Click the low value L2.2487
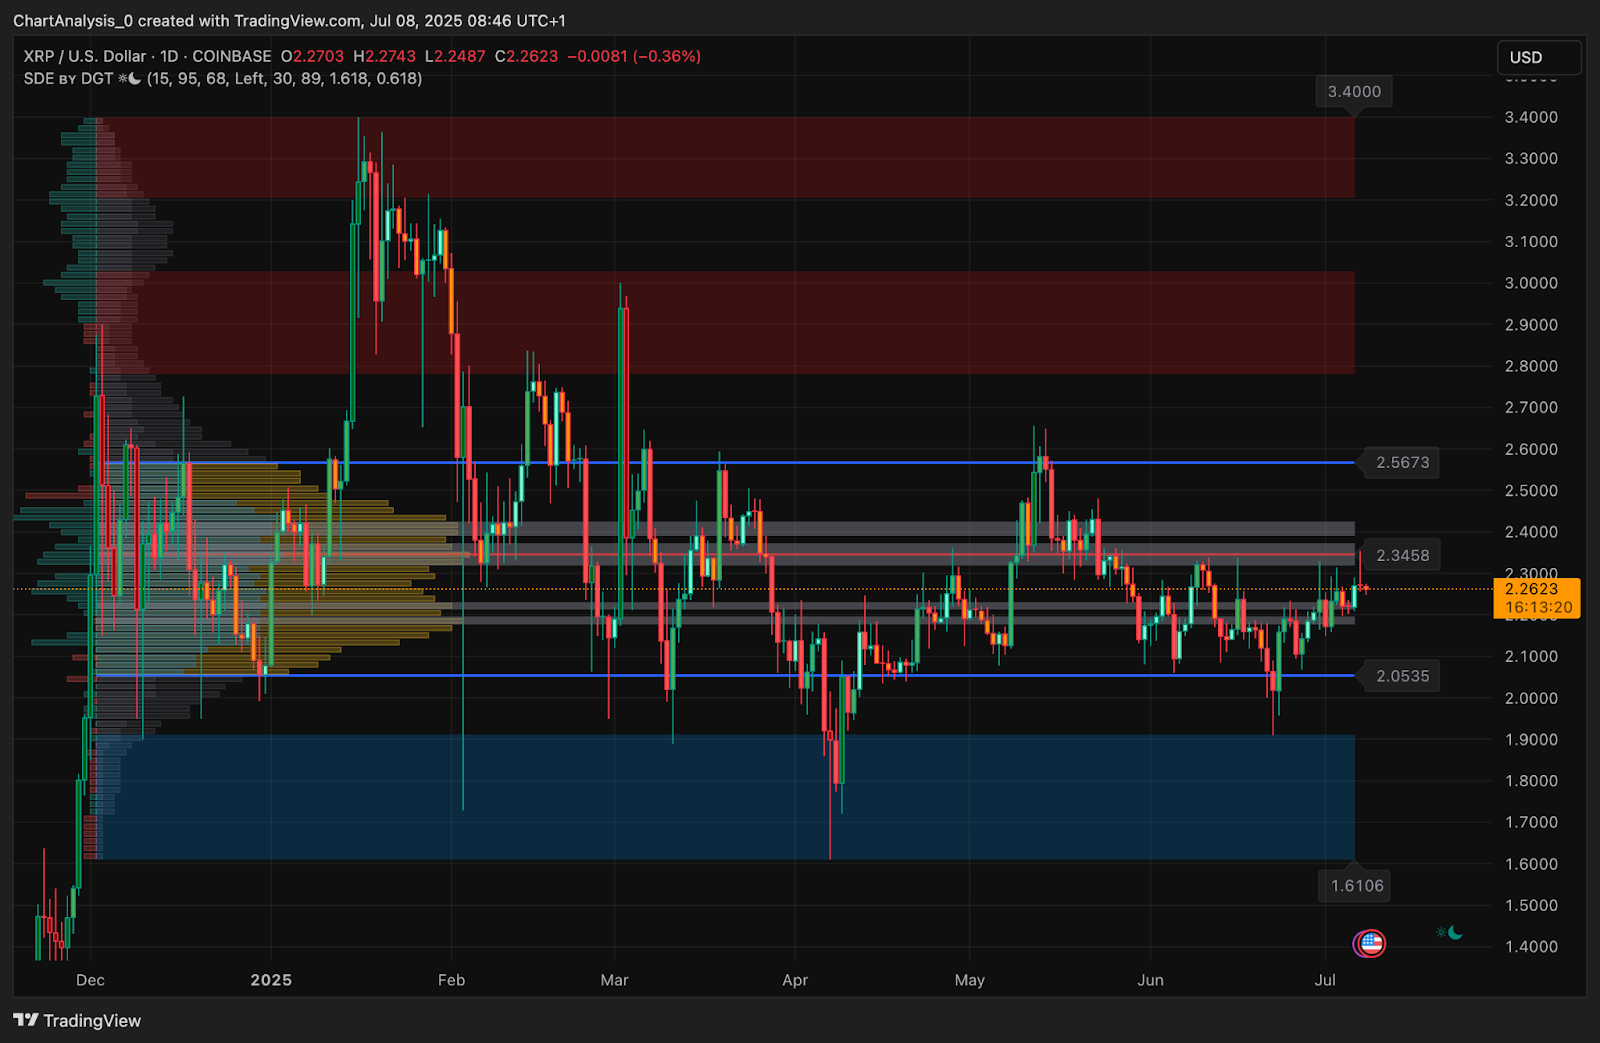1600x1043 pixels. (x=455, y=56)
